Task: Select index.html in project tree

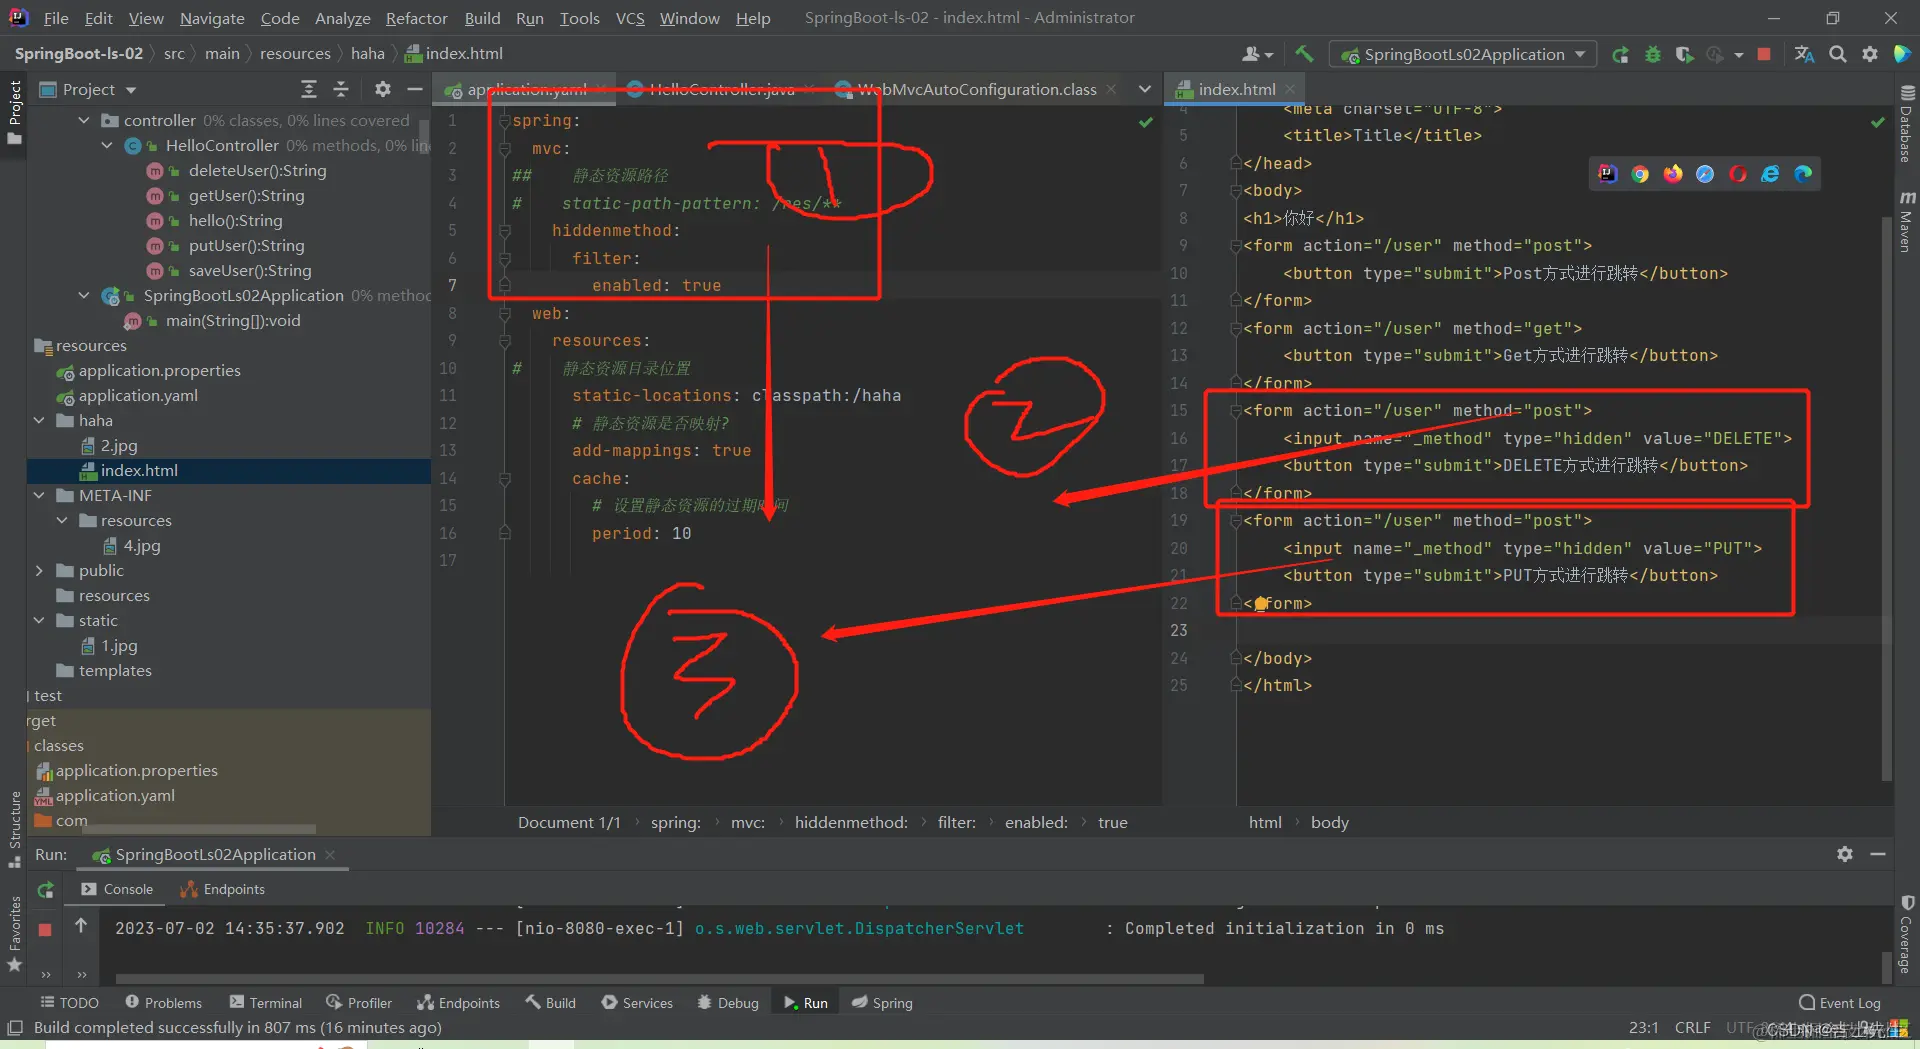Action: click(138, 471)
